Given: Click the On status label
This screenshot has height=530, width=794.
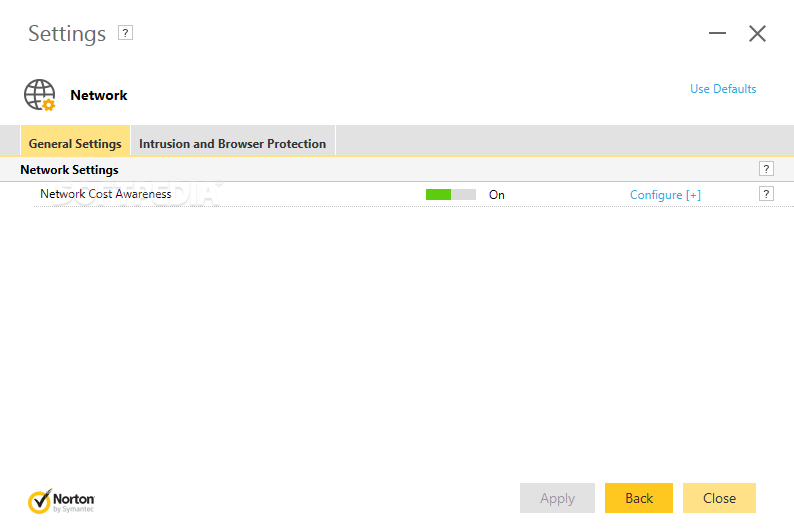Looking at the screenshot, I should pos(496,195).
